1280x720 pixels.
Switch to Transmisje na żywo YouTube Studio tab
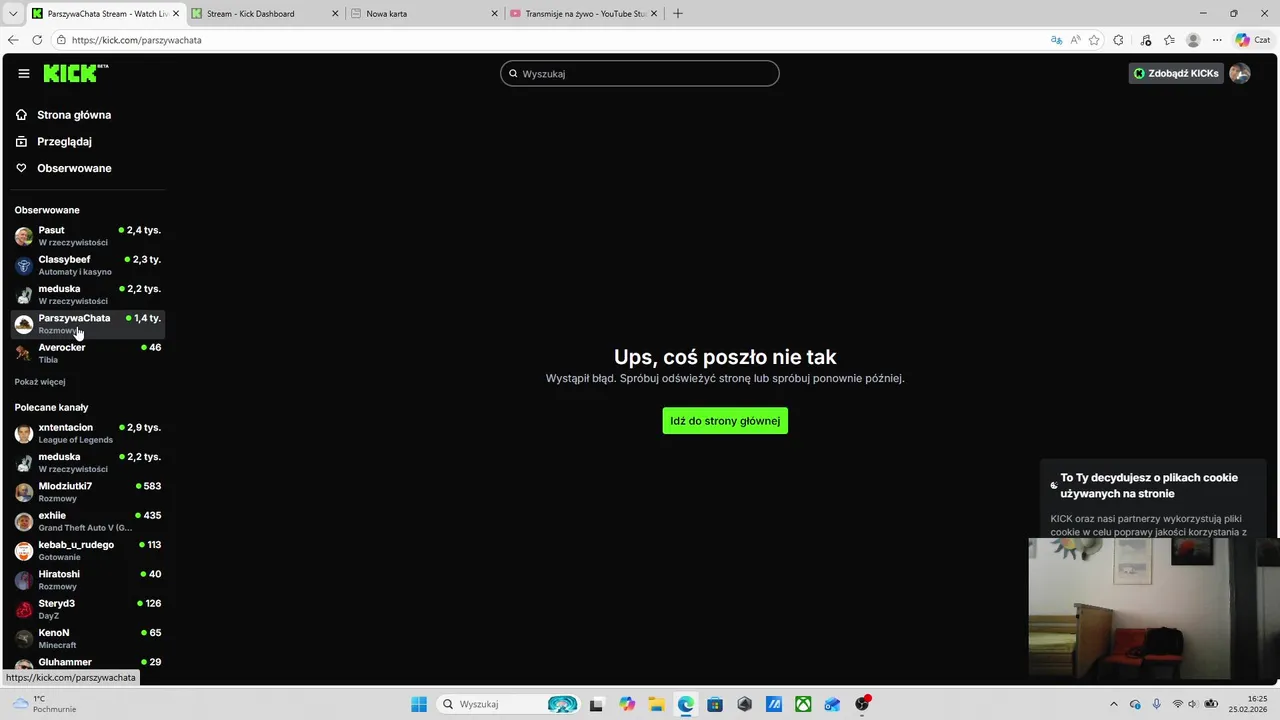pyautogui.click(x=582, y=14)
